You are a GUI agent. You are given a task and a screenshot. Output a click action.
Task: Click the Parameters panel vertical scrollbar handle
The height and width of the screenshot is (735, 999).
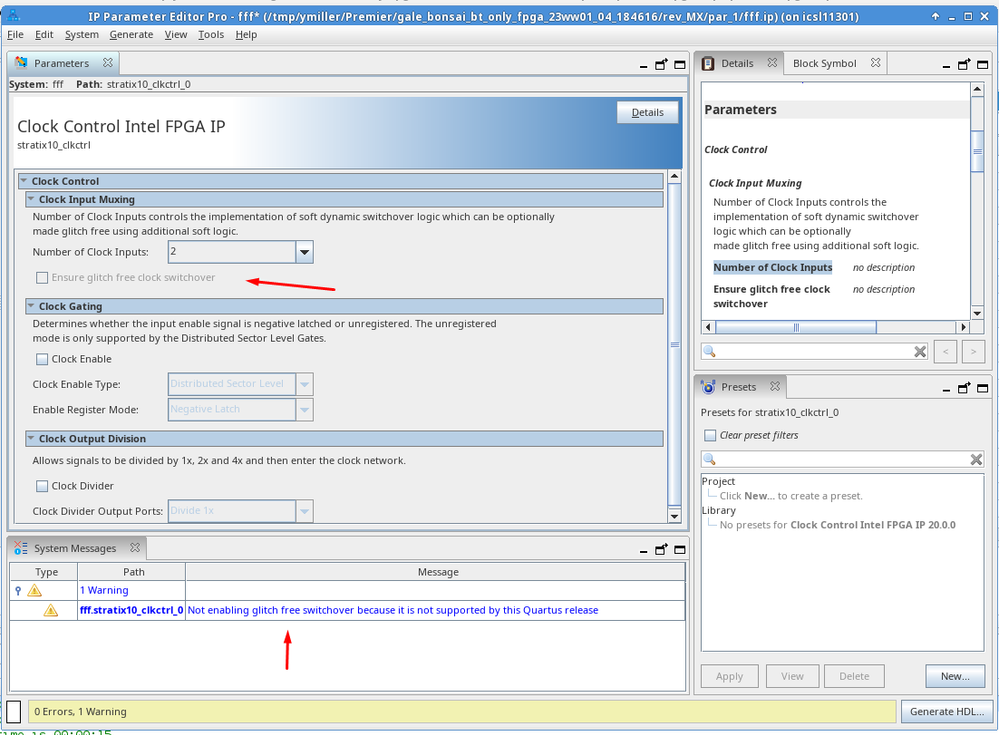(x=675, y=345)
